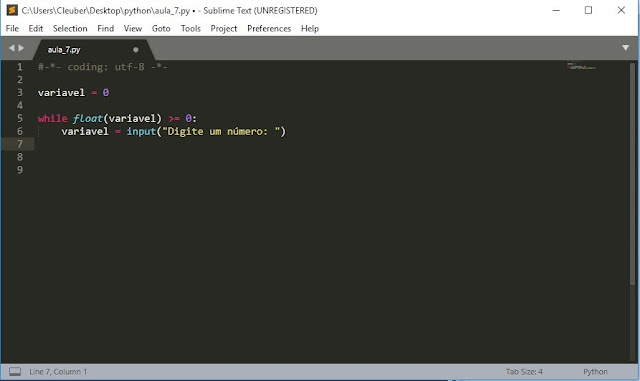Click the 'while' keyword on line 5
Image resolution: width=640 pixels, height=381 pixels.
(x=52, y=118)
